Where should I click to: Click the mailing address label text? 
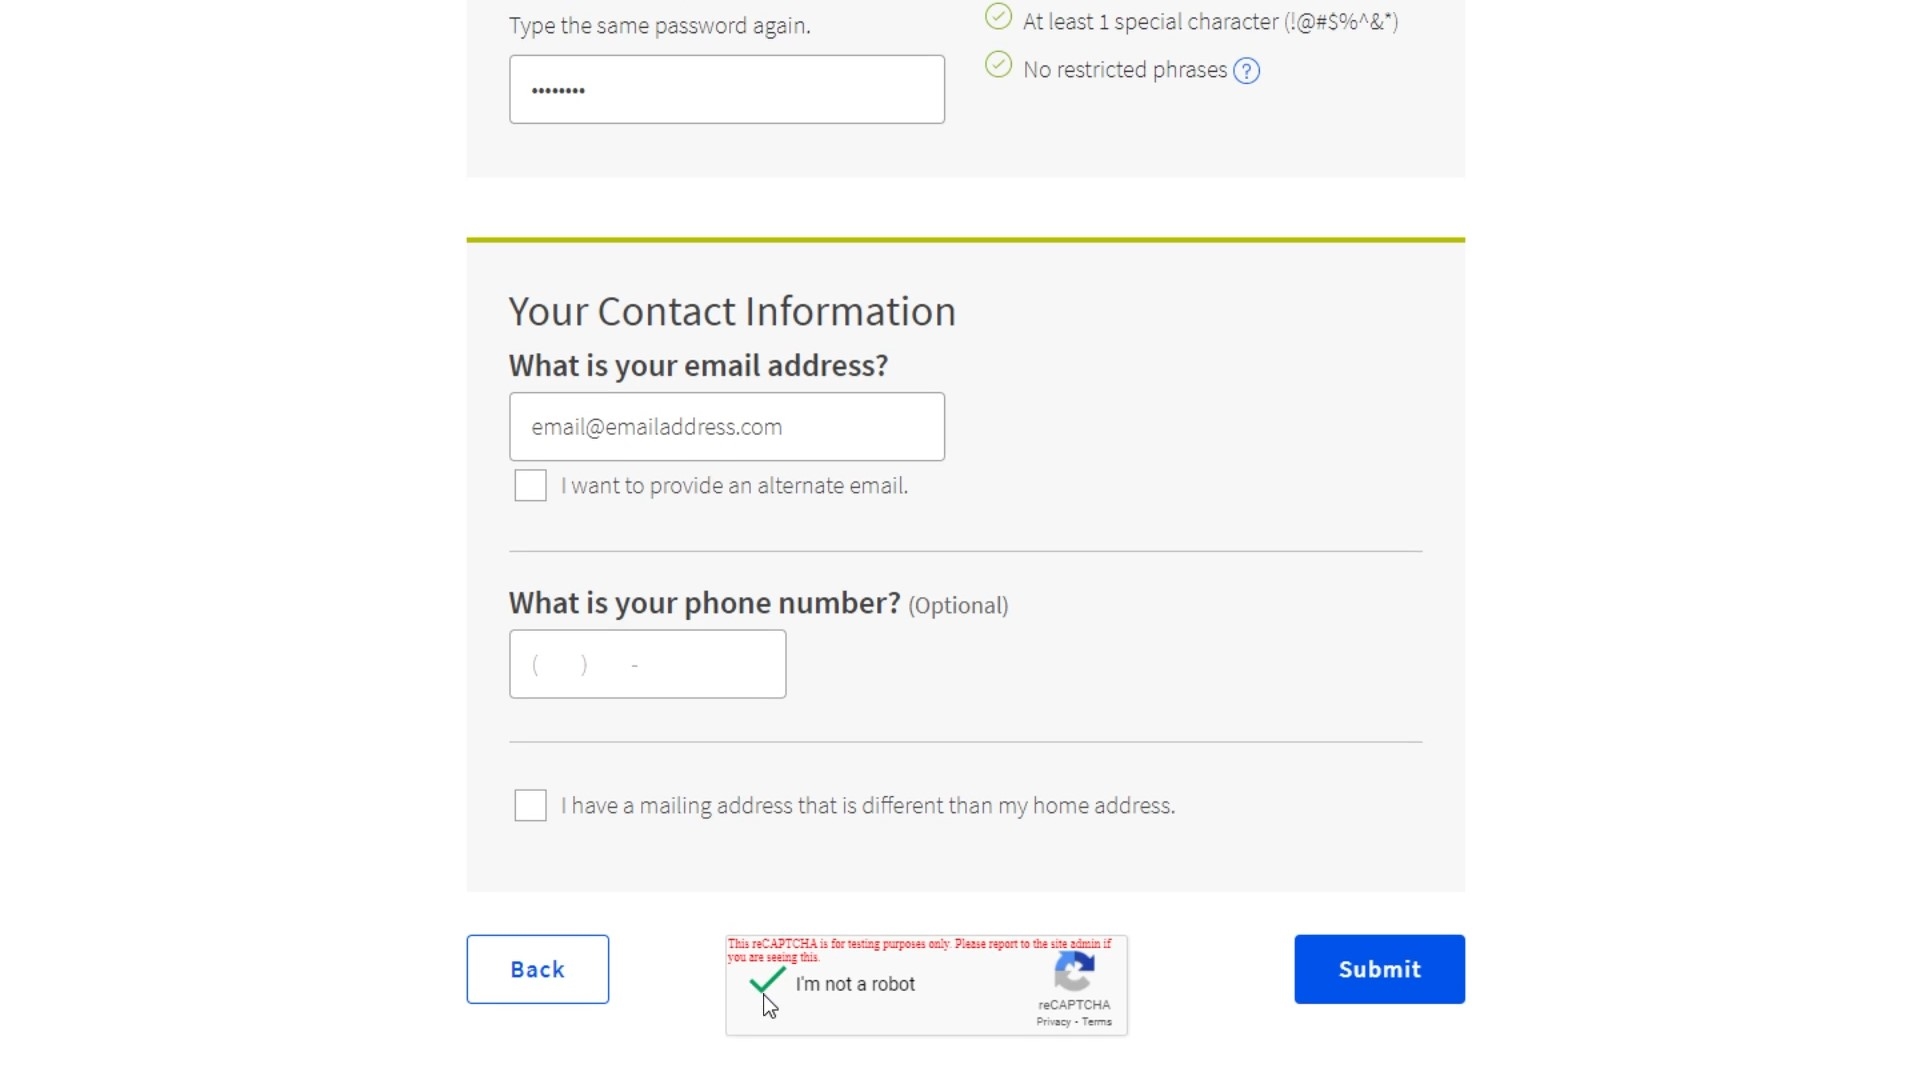(867, 806)
